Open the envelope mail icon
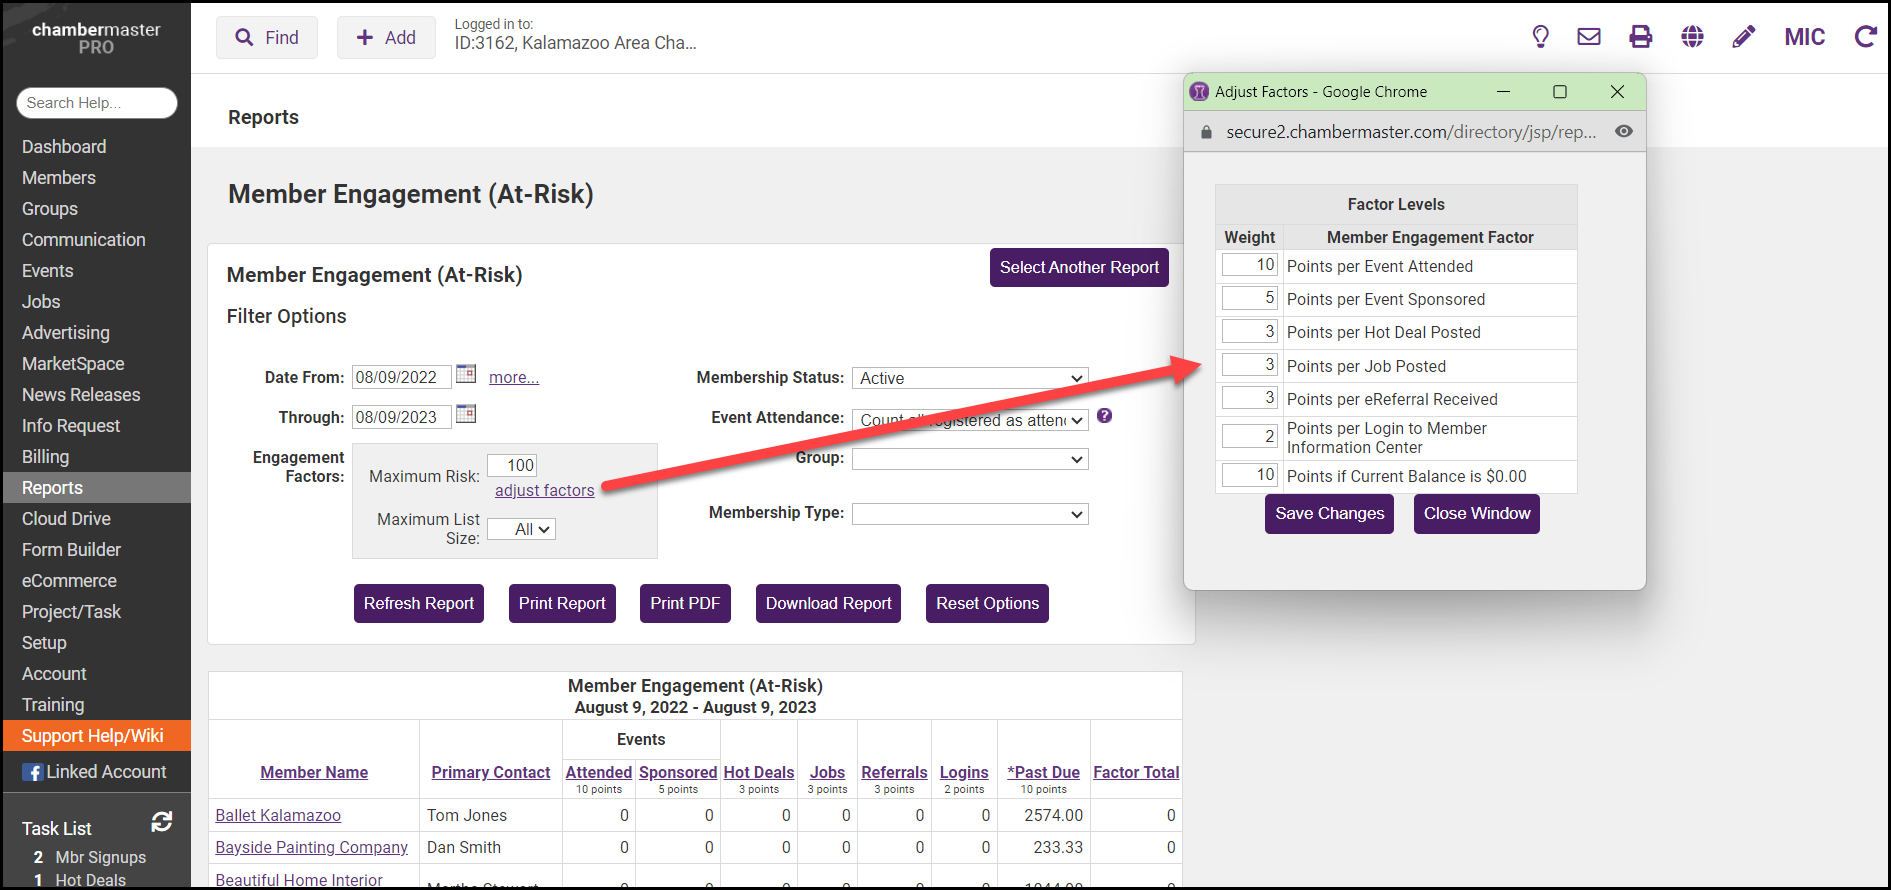 (1589, 37)
